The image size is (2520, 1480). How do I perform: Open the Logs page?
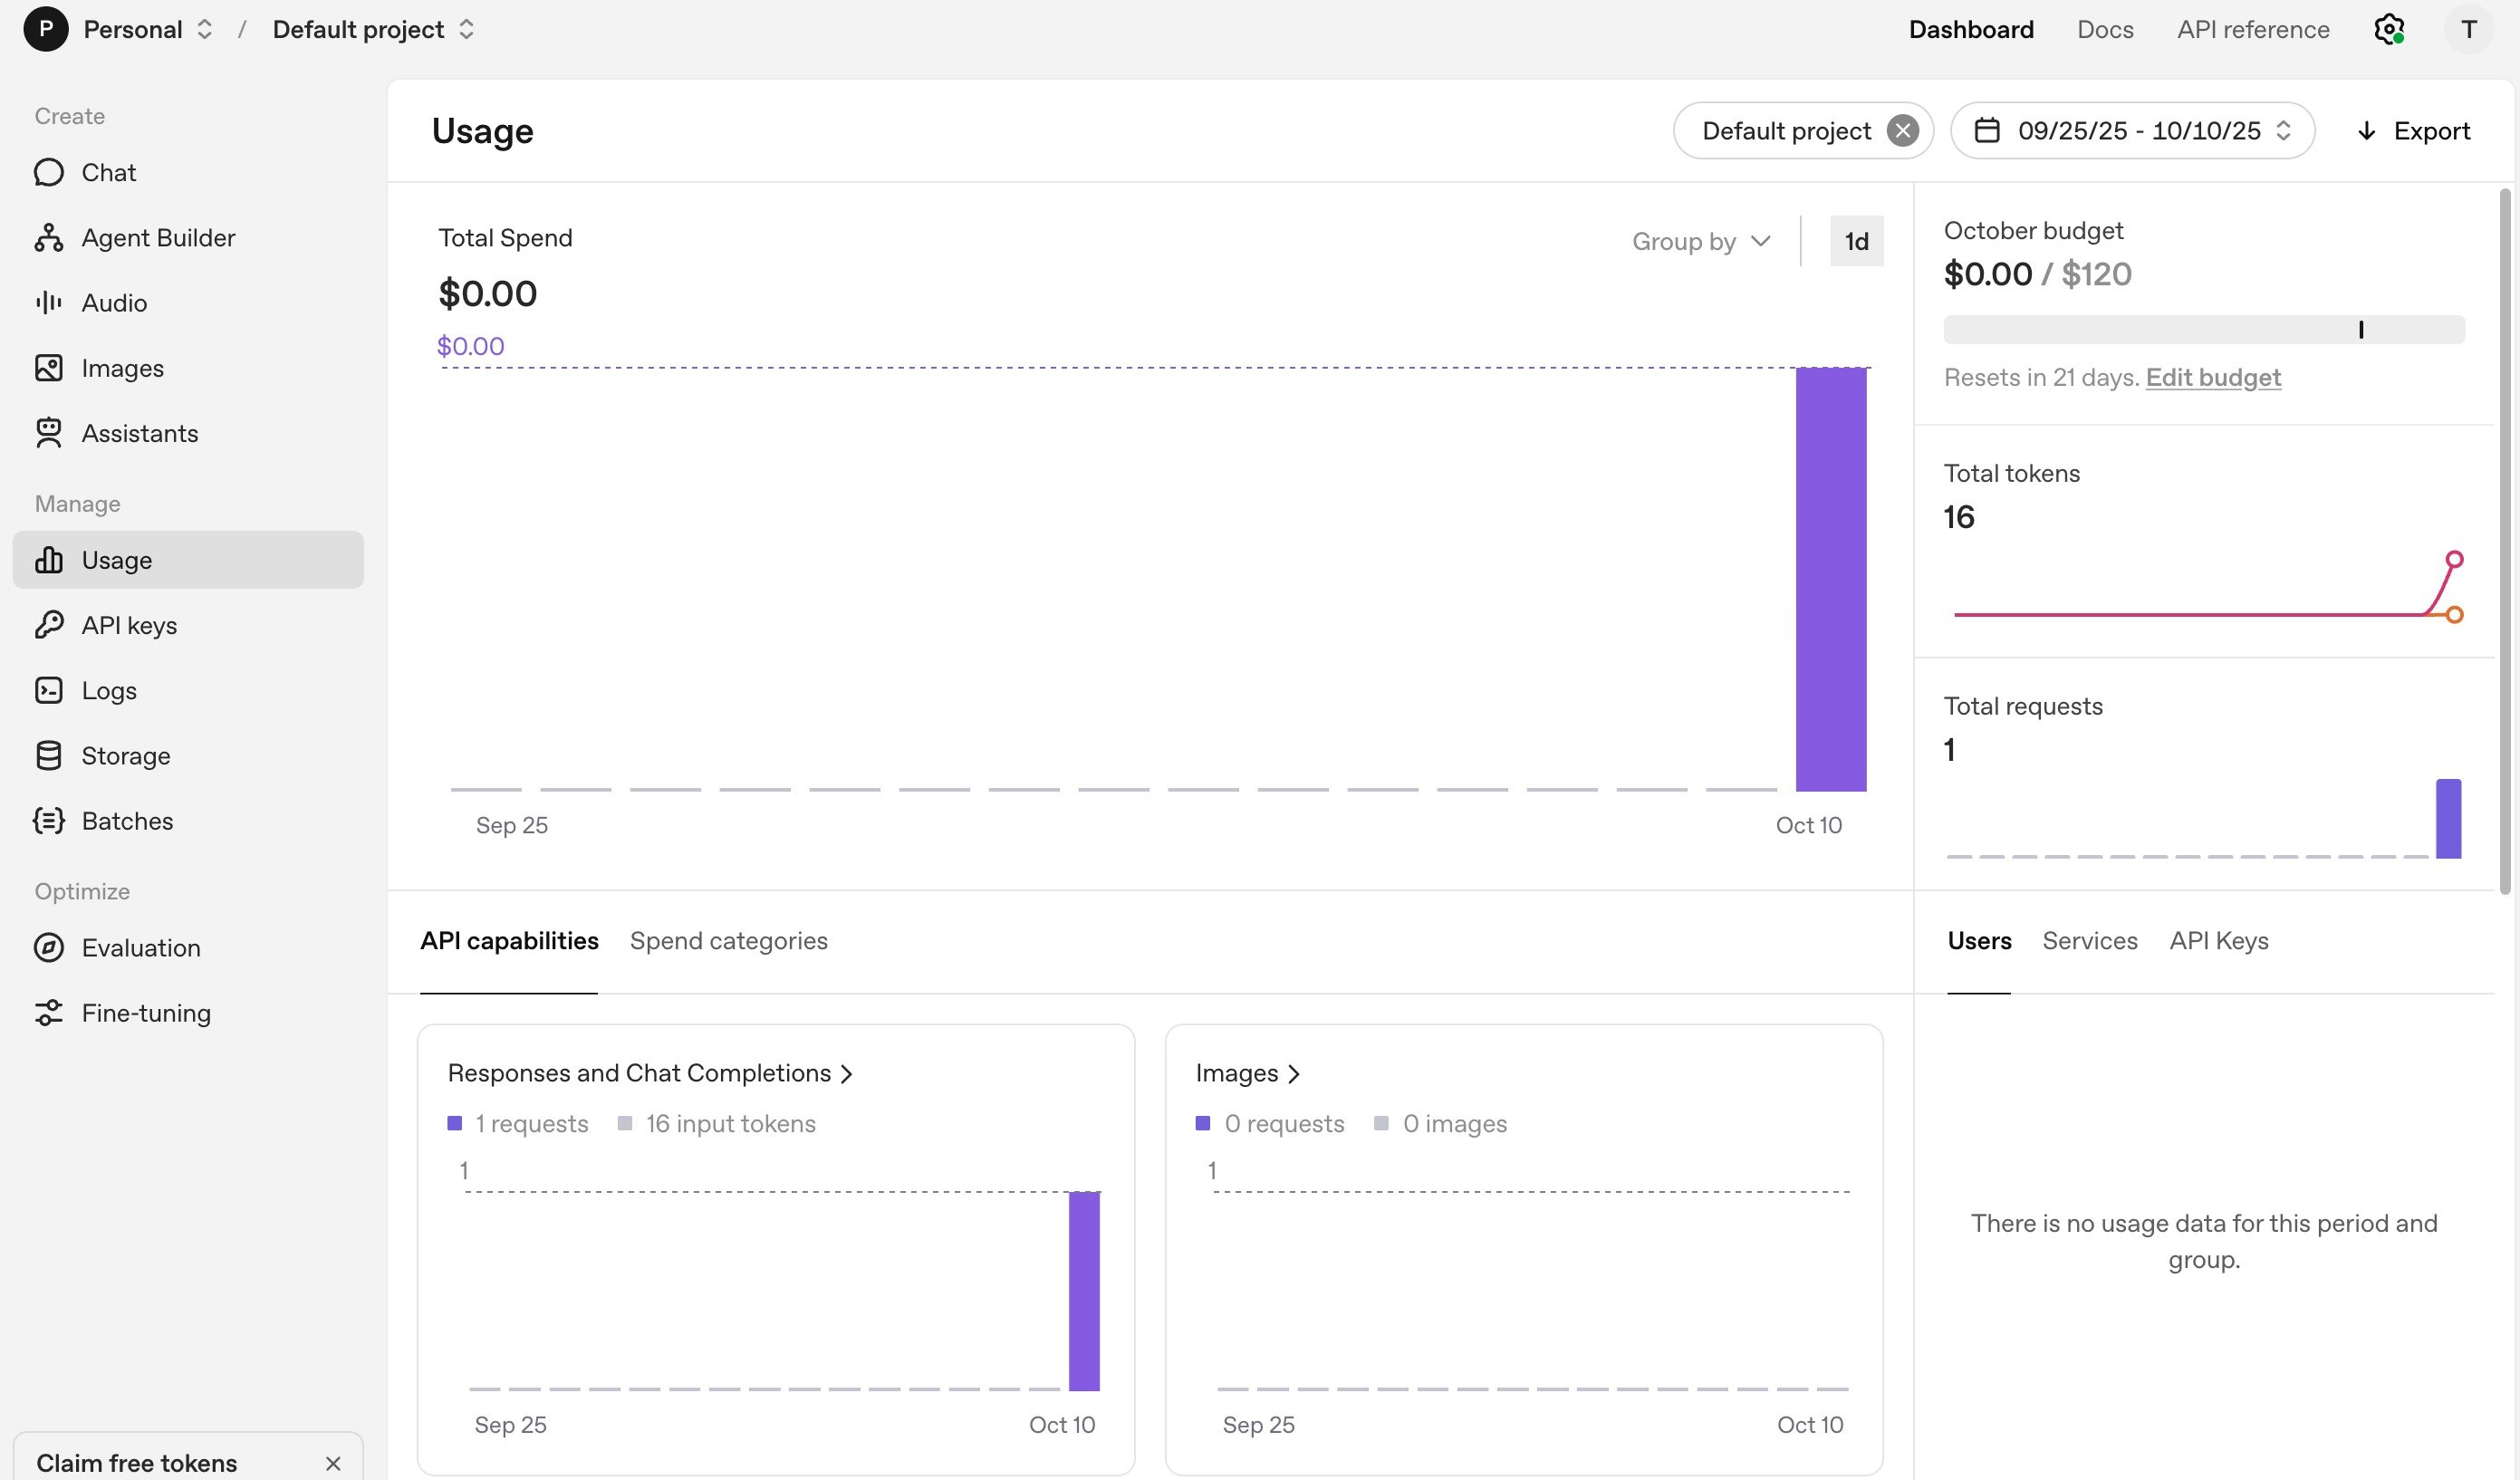(x=108, y=690)
